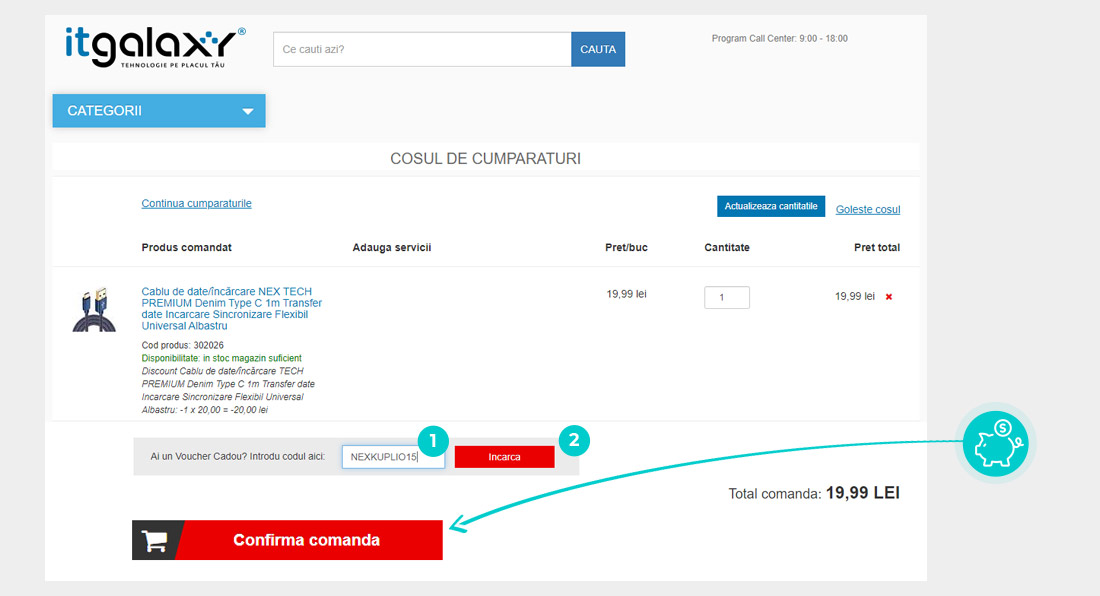This screenshot has height=596, width=1100.
Task: Click 'Disponibilitate: in stoc magazin suficient' text
Action: (222, 358)
